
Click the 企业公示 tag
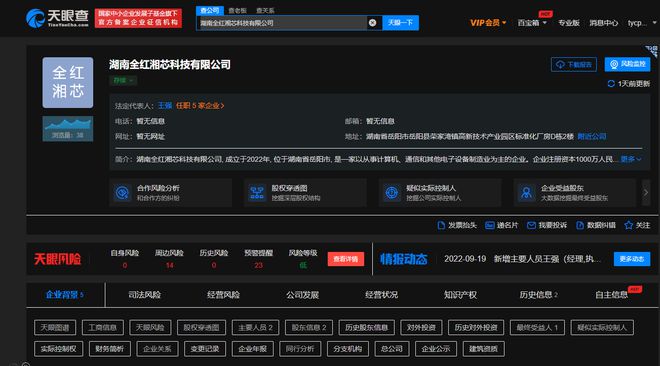click(436, 349)
